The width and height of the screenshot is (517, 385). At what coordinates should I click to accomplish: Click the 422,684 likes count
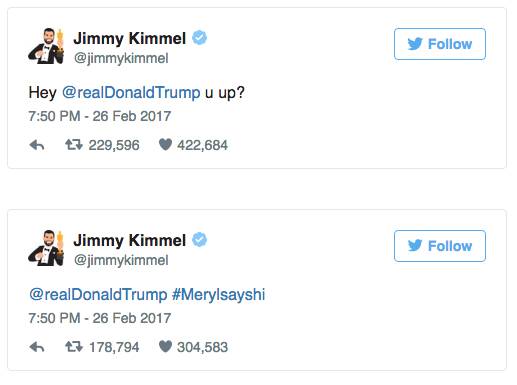pos(202,145)
